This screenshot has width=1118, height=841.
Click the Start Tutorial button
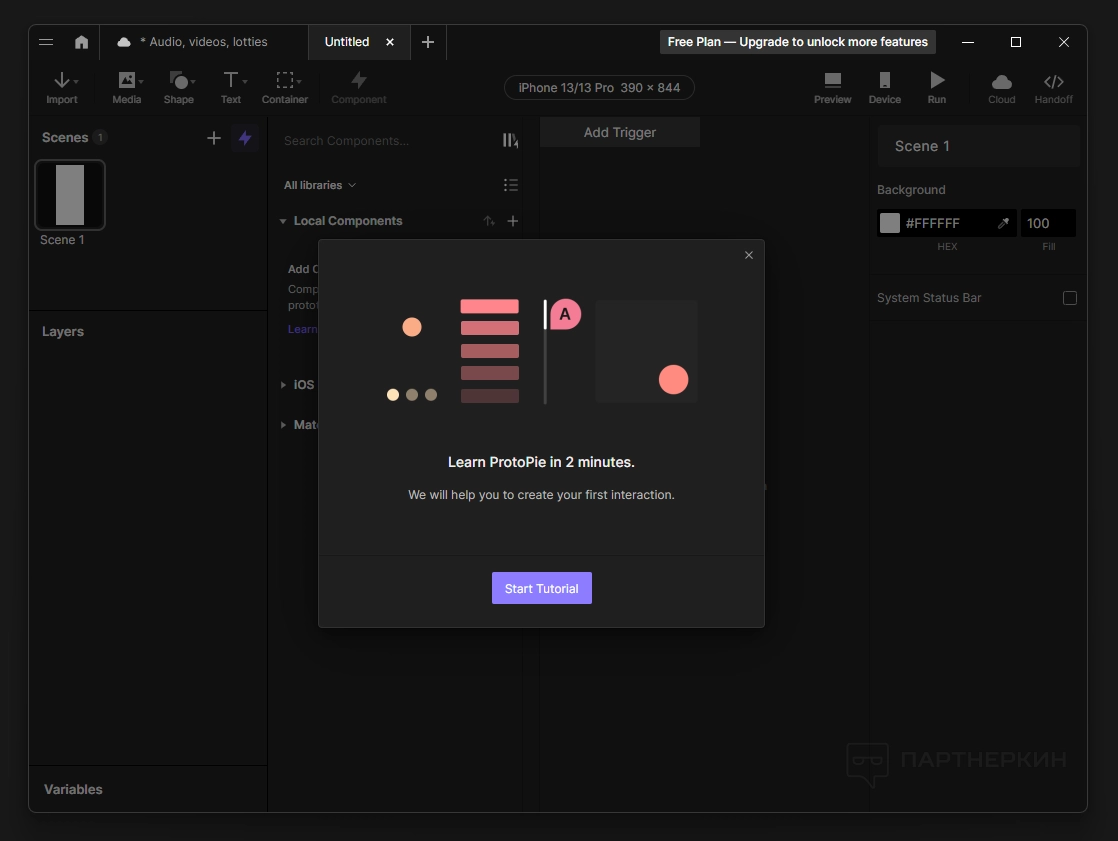coord(541,588)
